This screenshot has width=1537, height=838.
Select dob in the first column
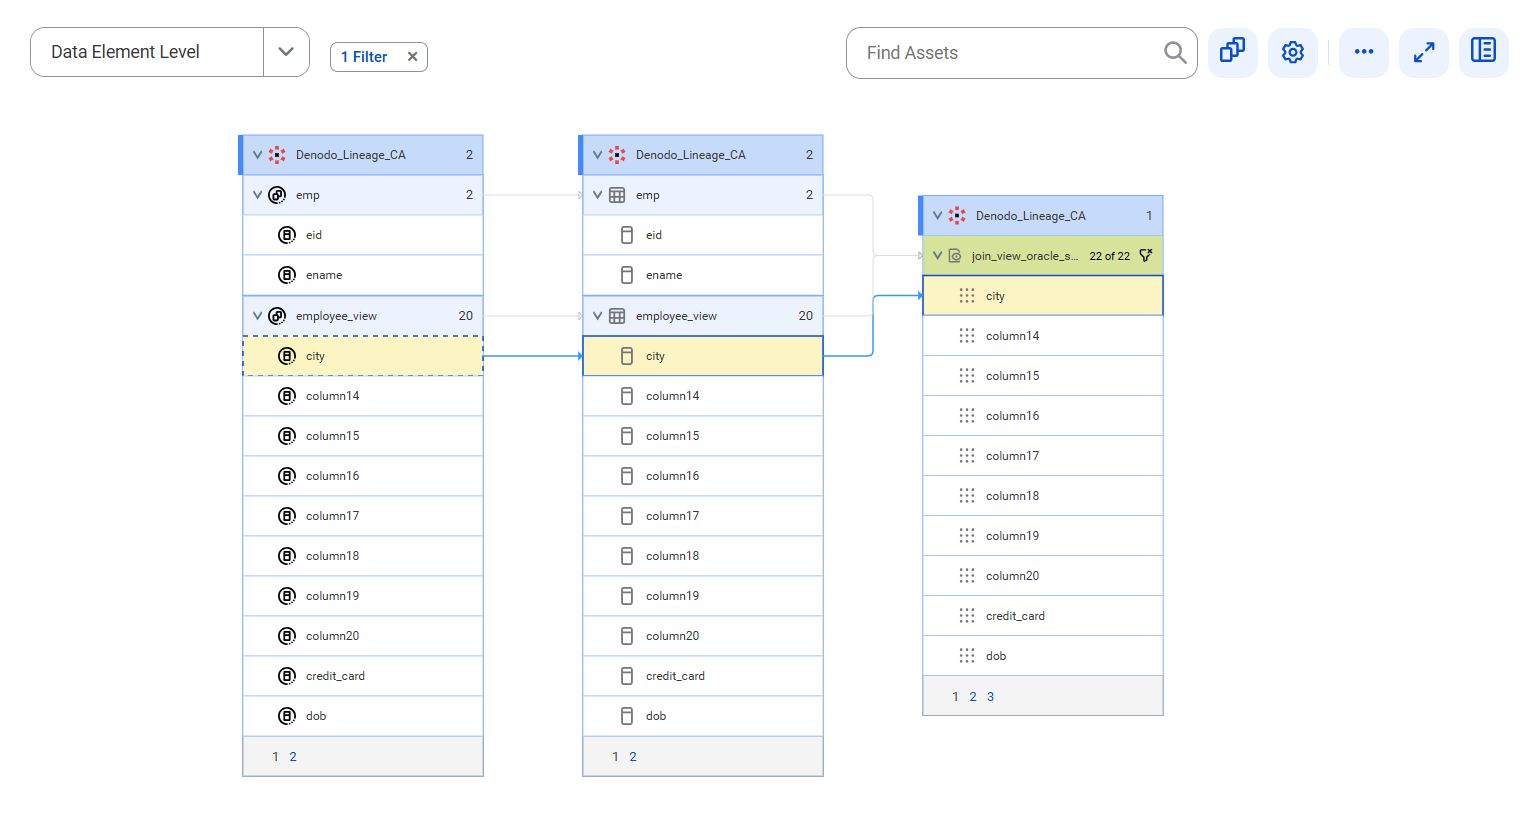point(363,716)
